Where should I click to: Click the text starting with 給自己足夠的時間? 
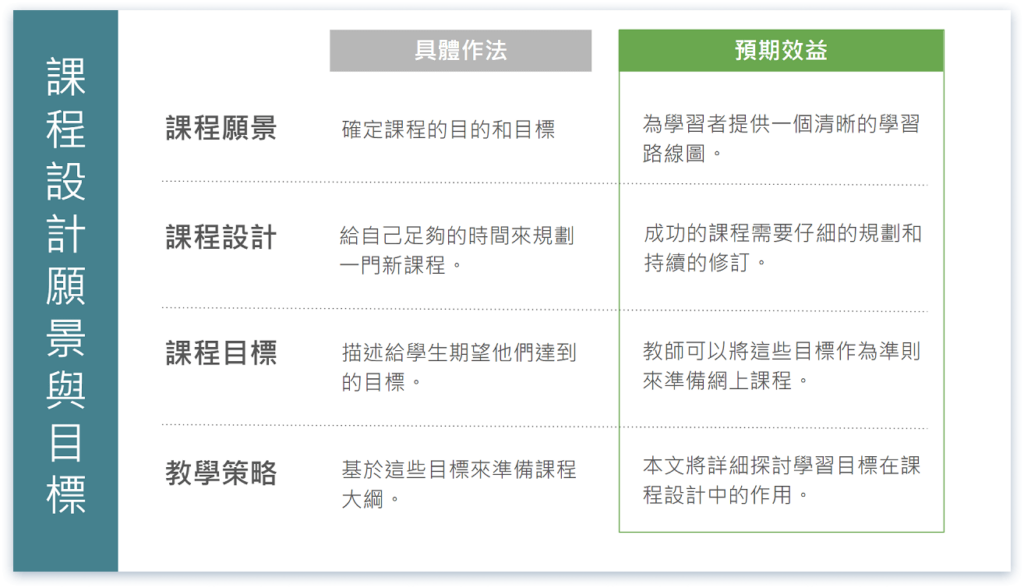(x=458, y=251)
